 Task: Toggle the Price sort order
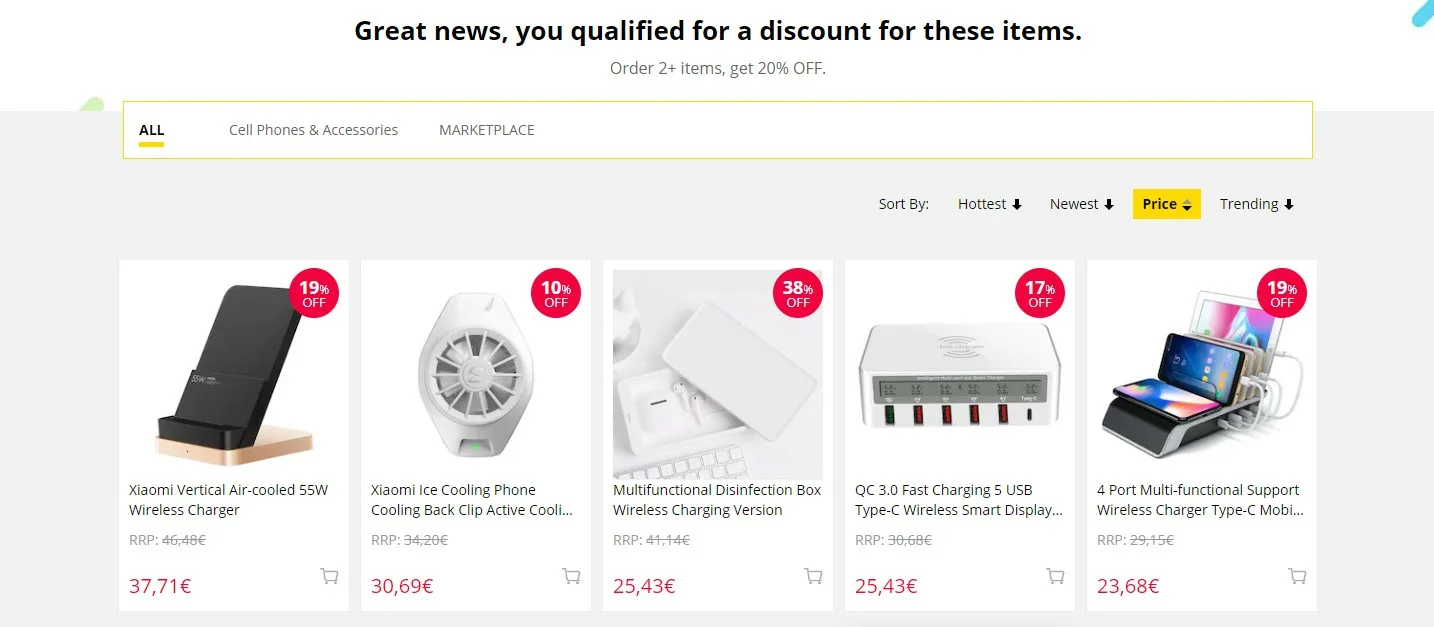coord(1166,204)
